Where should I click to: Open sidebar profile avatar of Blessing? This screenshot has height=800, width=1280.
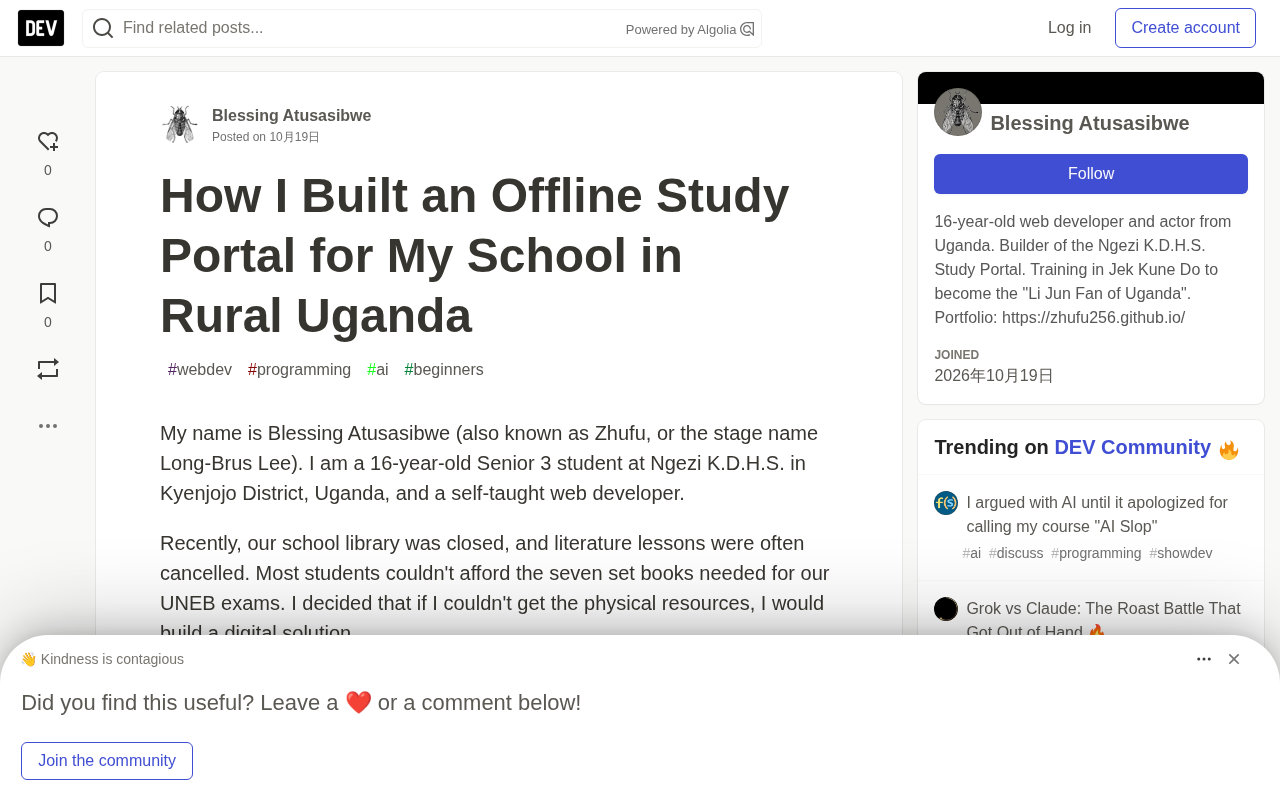click(958, 112)
